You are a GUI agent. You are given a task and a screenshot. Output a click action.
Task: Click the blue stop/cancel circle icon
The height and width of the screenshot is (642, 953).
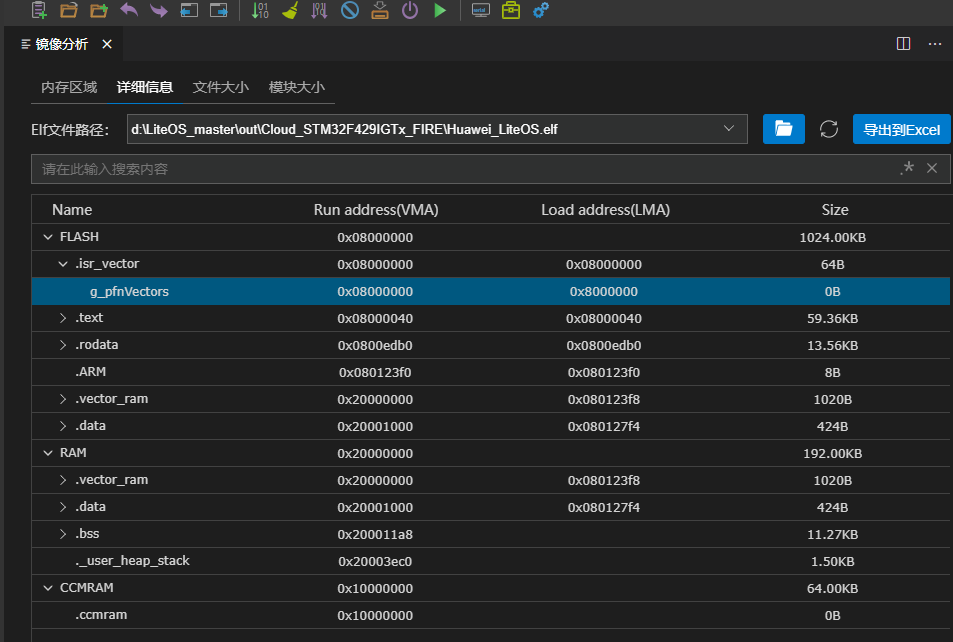point(349,11)
